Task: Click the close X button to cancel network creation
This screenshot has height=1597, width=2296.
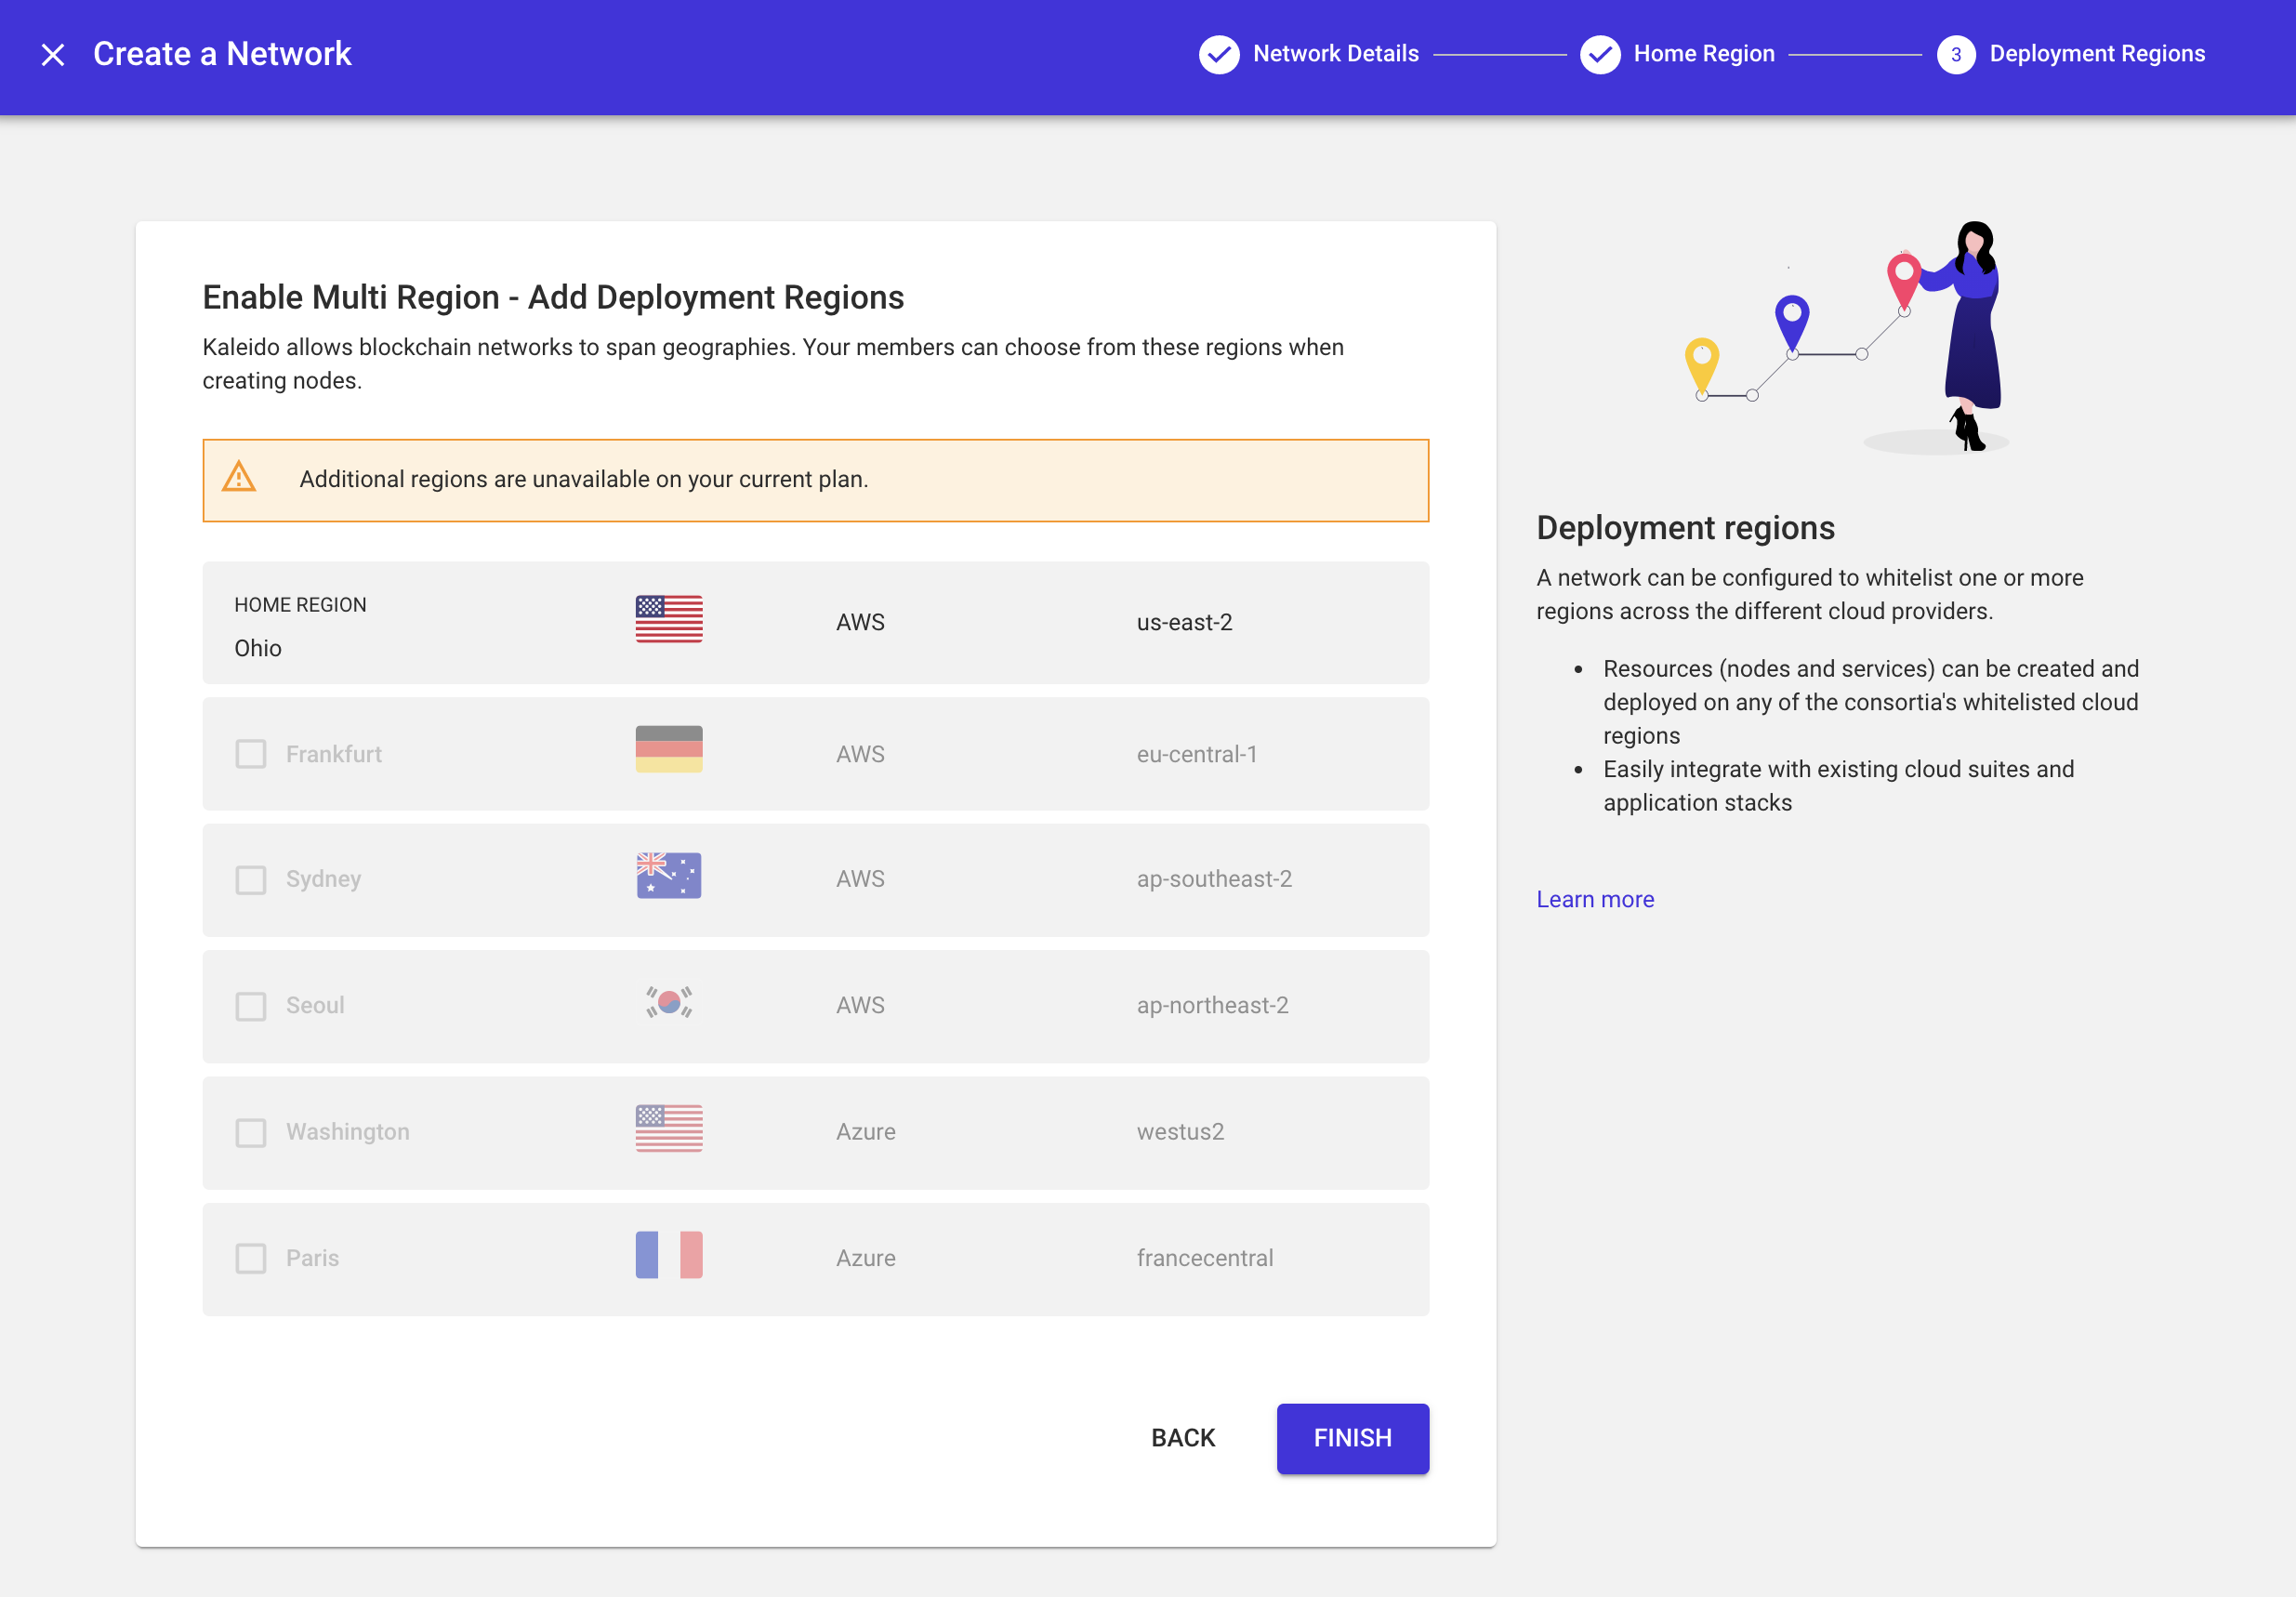Action: (52, 52)
